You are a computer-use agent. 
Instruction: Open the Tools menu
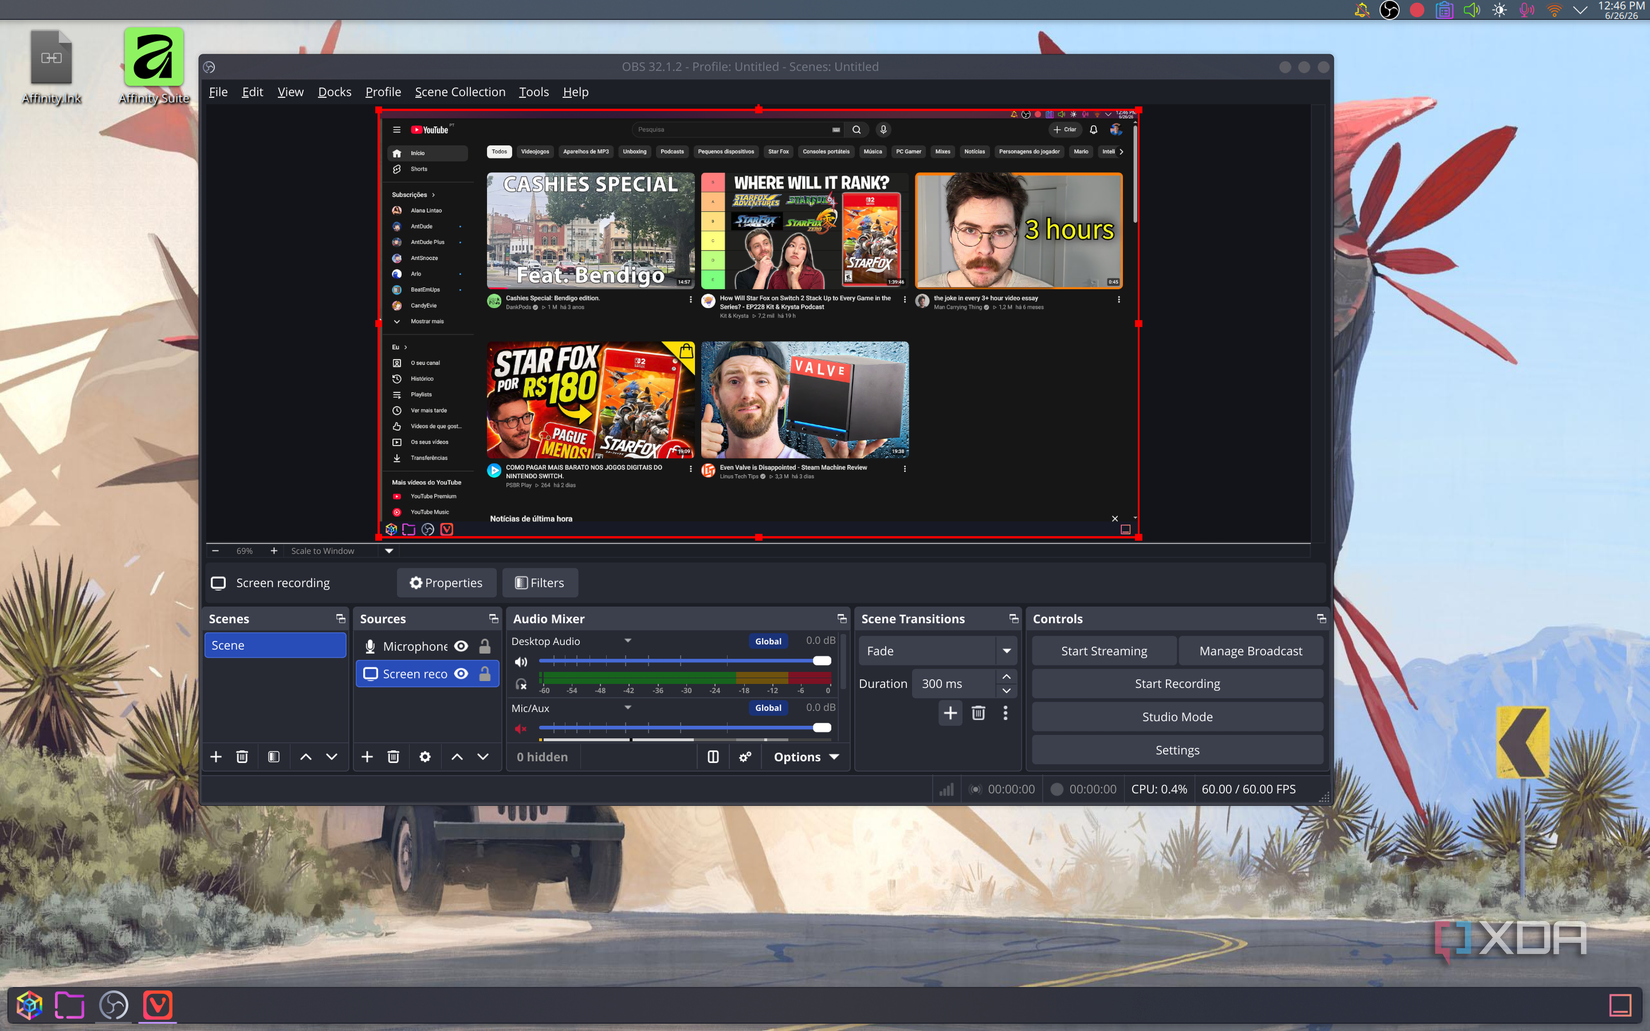[x=534, y=92]
